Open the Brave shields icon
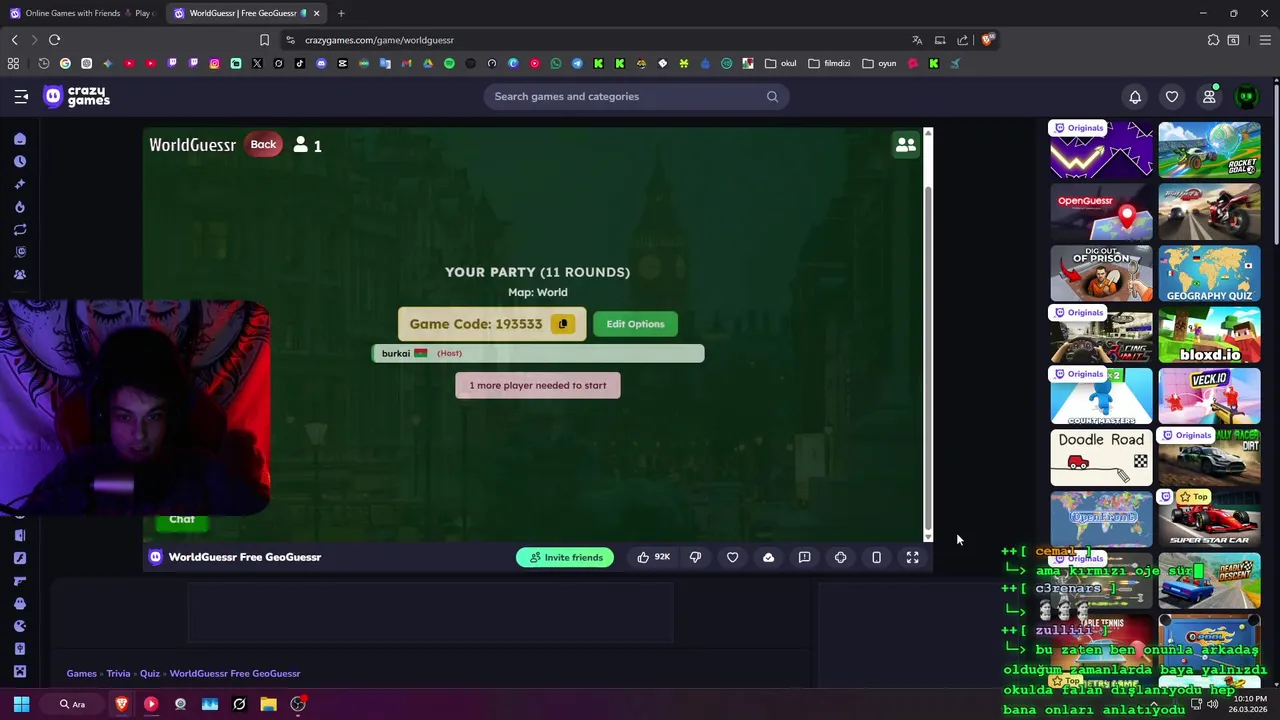This screenshot has width=1280, height=720. pos(987,40)
